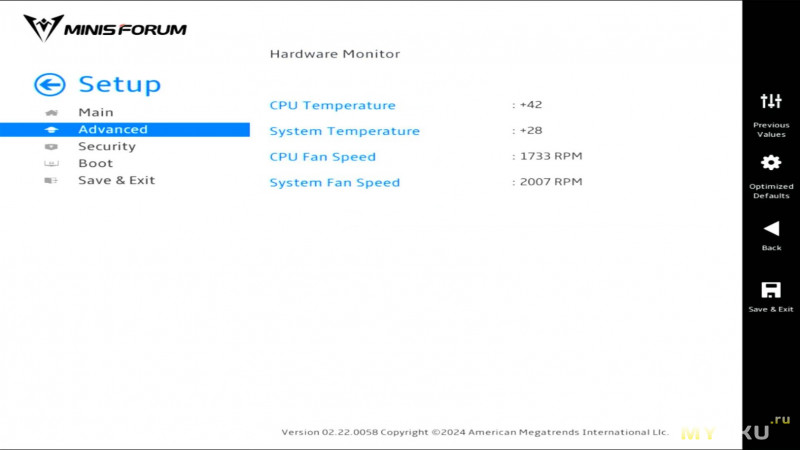Click the CPU Fan Speed entry
The image size is (800, 450).
coord(426,157)
